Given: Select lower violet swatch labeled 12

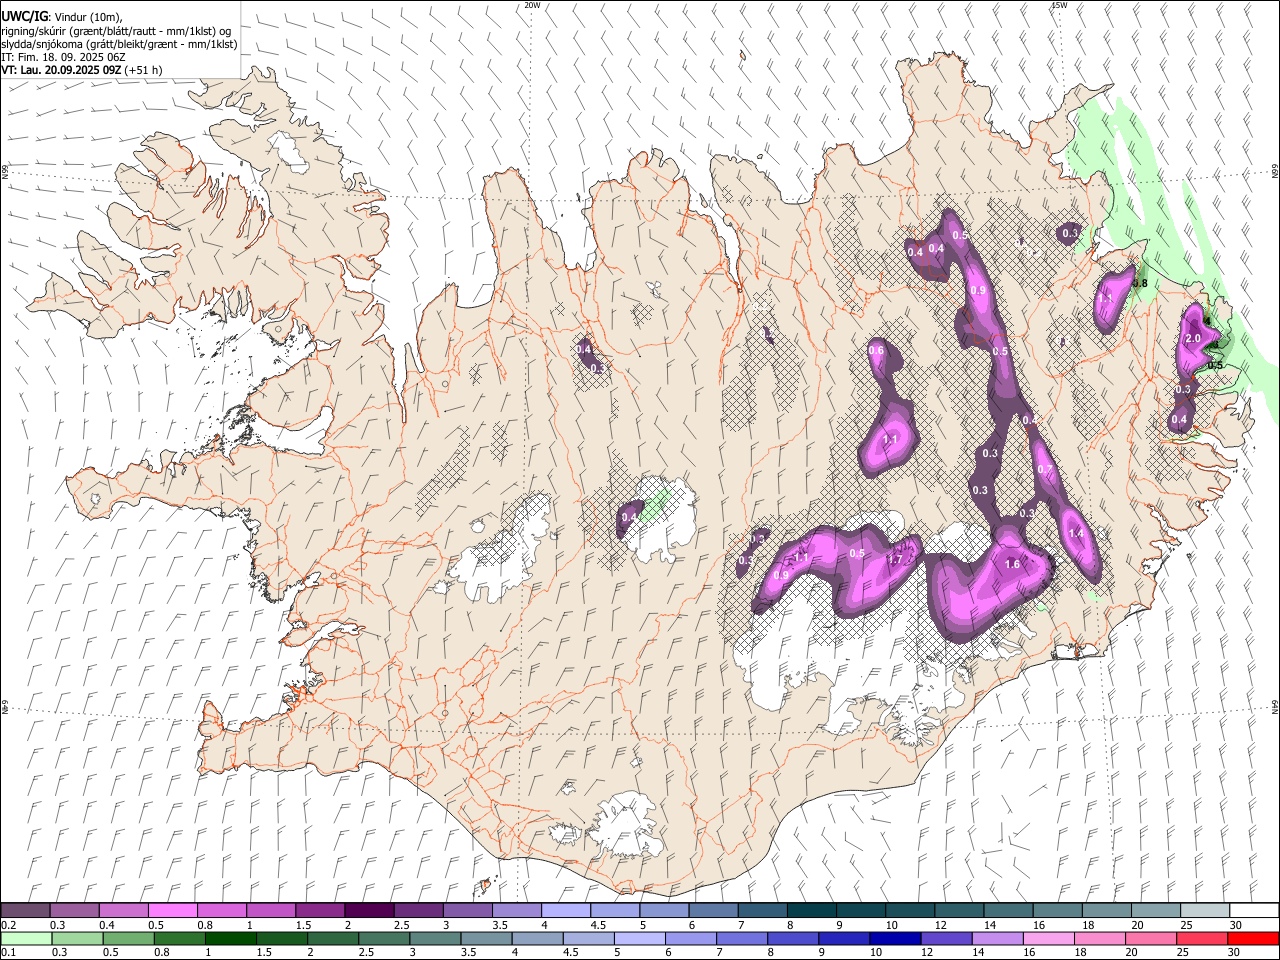Looking at the screenshot, I should pyautogui.click(x=946, y=938).
